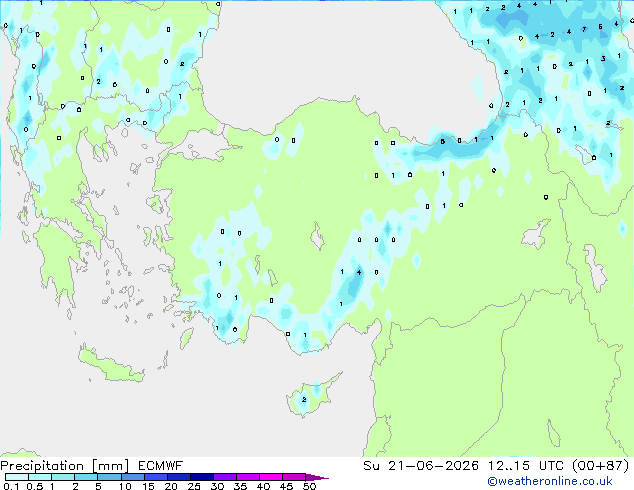This screenshot has width=634, height=490.
Task: Click the ECMWF model name label
Action: (161, 466)
